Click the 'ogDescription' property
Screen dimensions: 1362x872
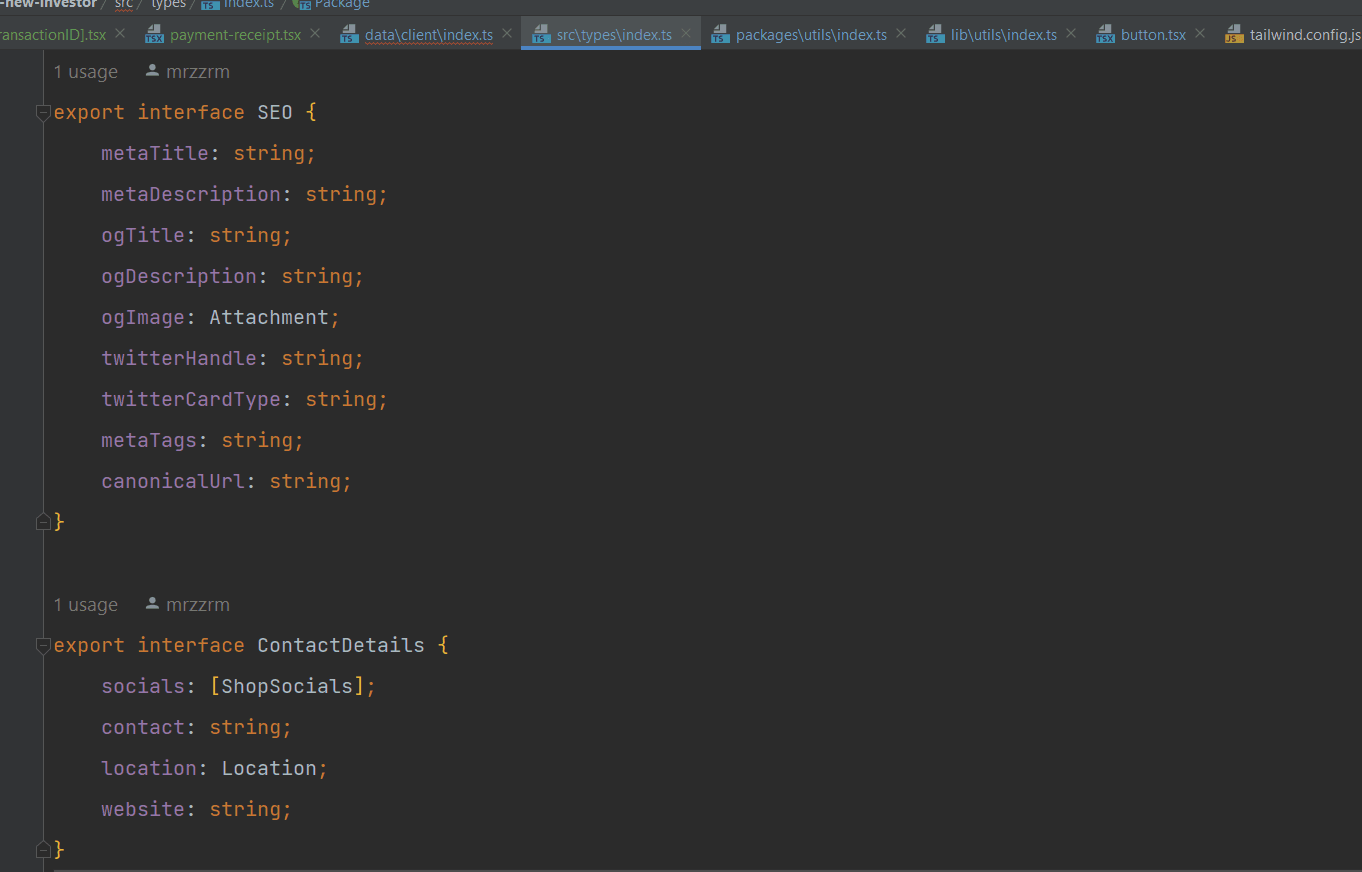pos(179,276)
